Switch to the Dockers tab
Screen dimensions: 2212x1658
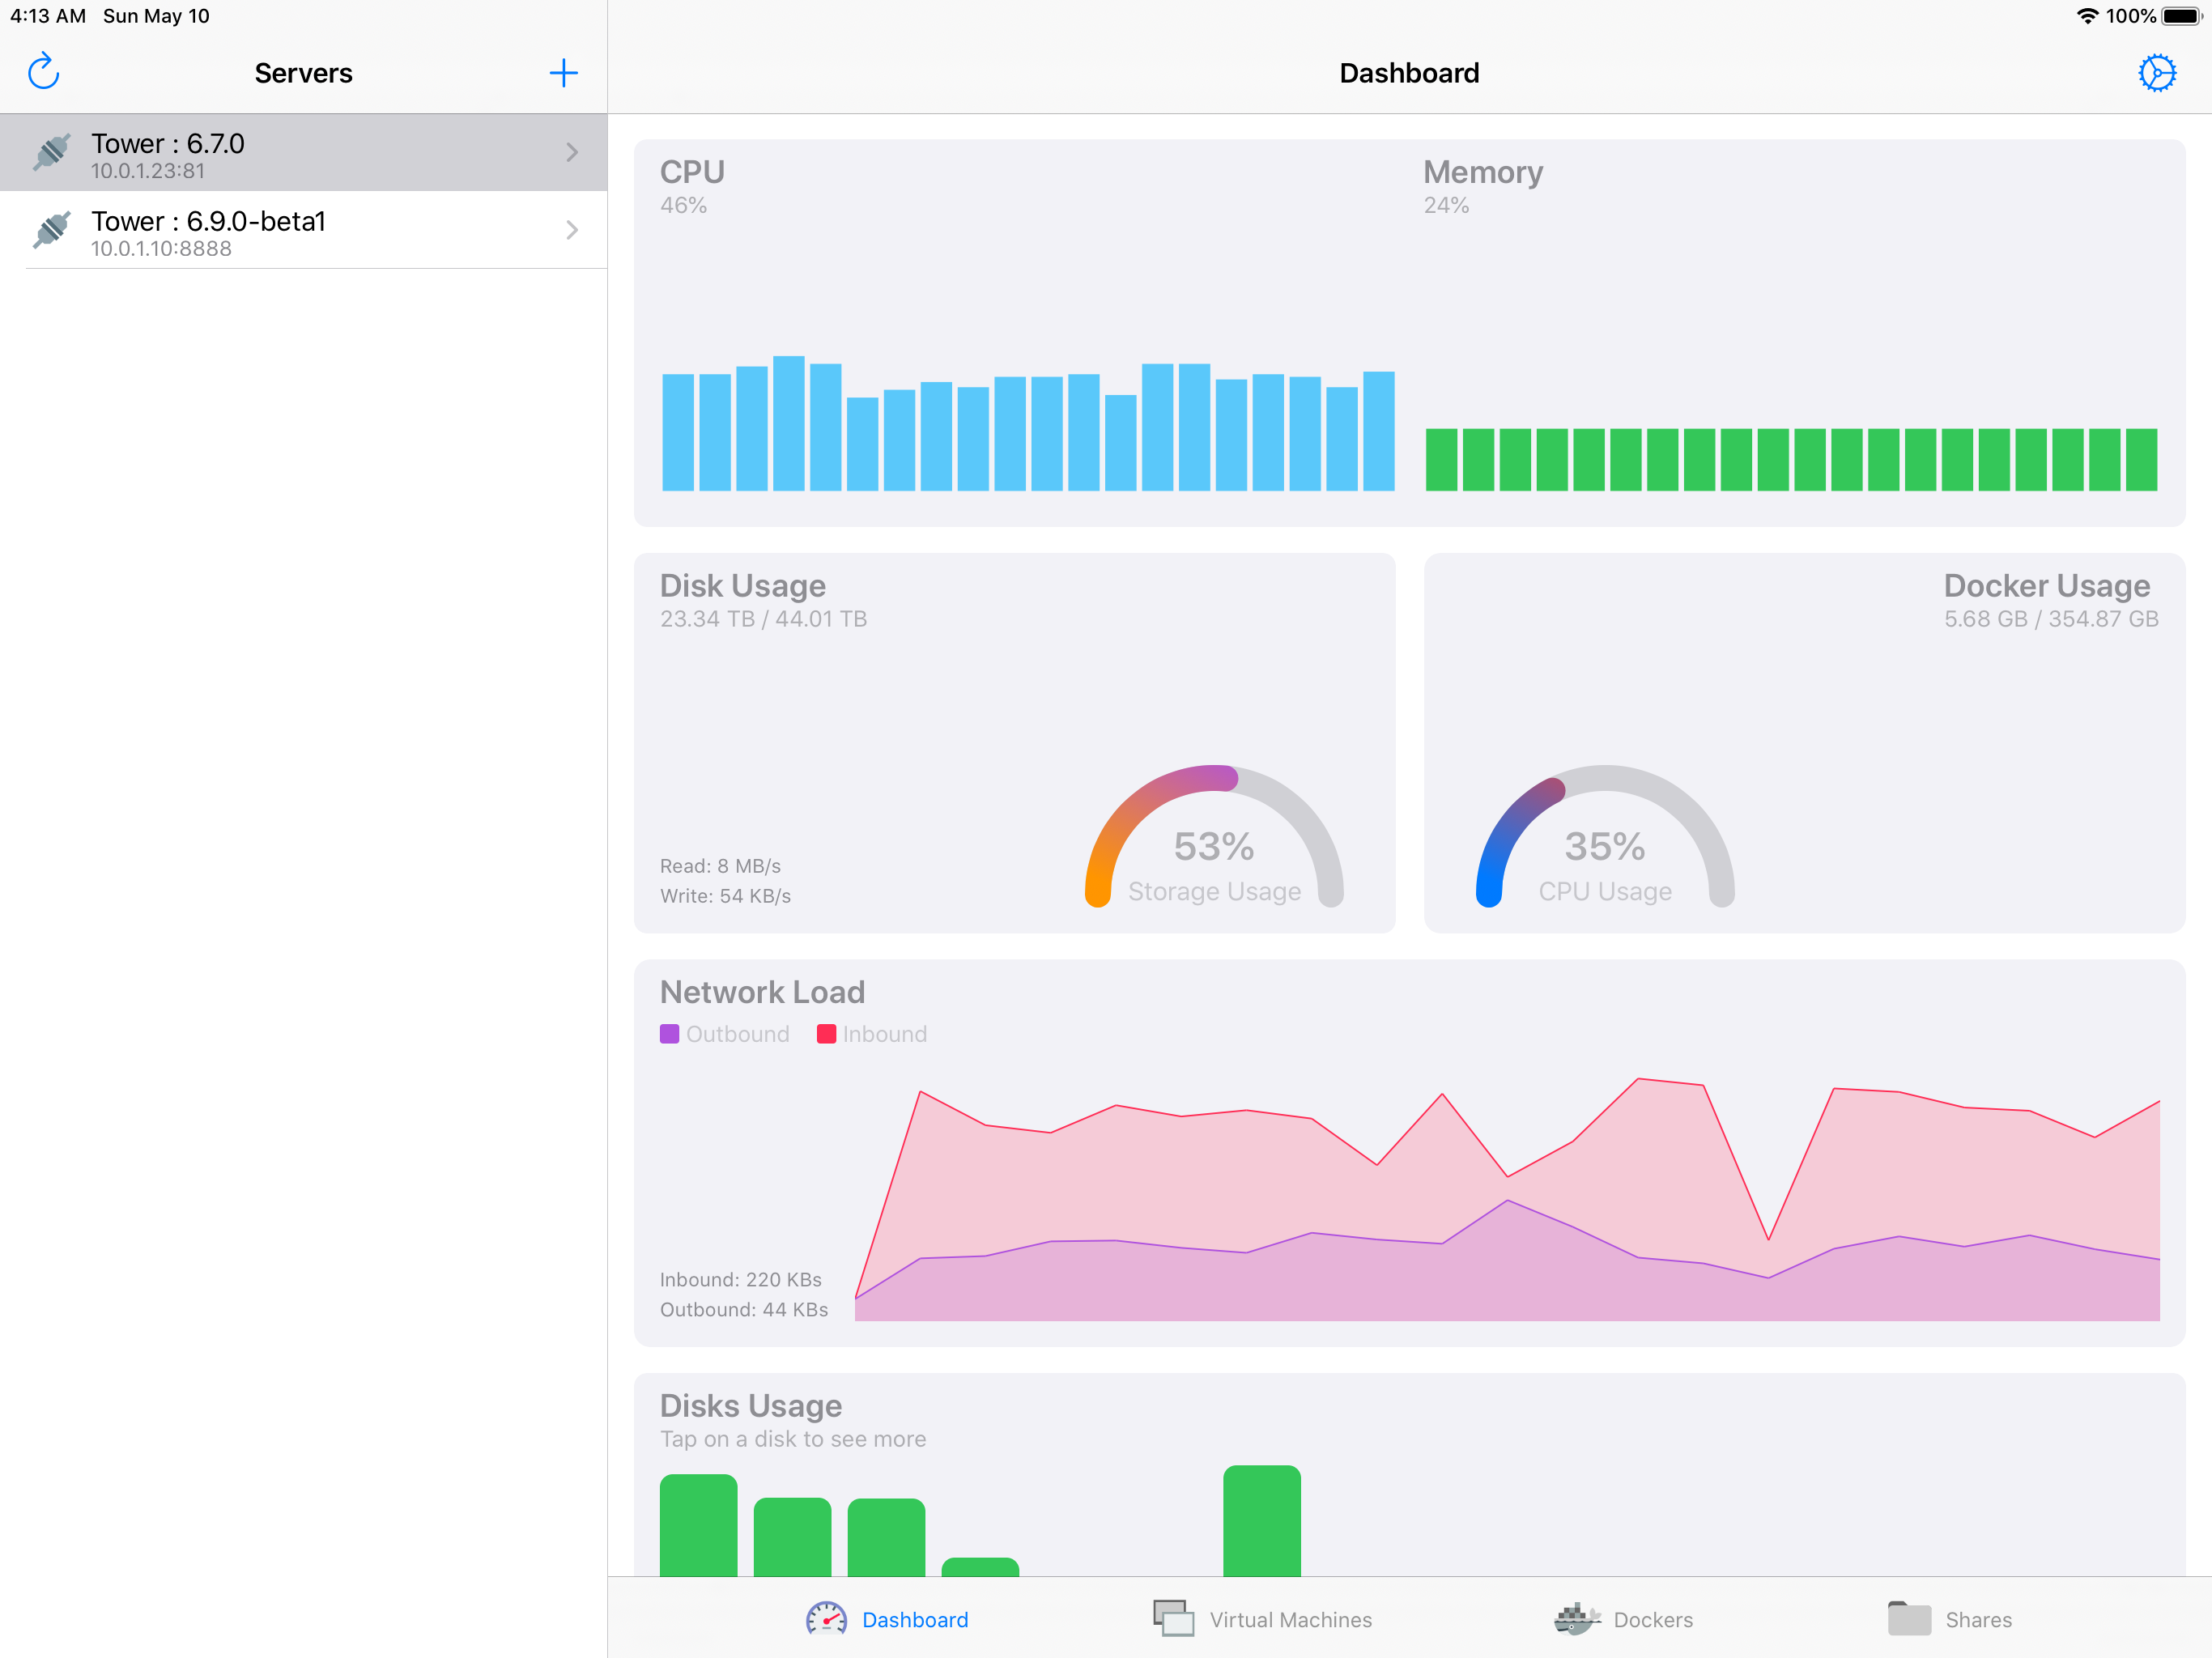click(x=1652, y=1620)
